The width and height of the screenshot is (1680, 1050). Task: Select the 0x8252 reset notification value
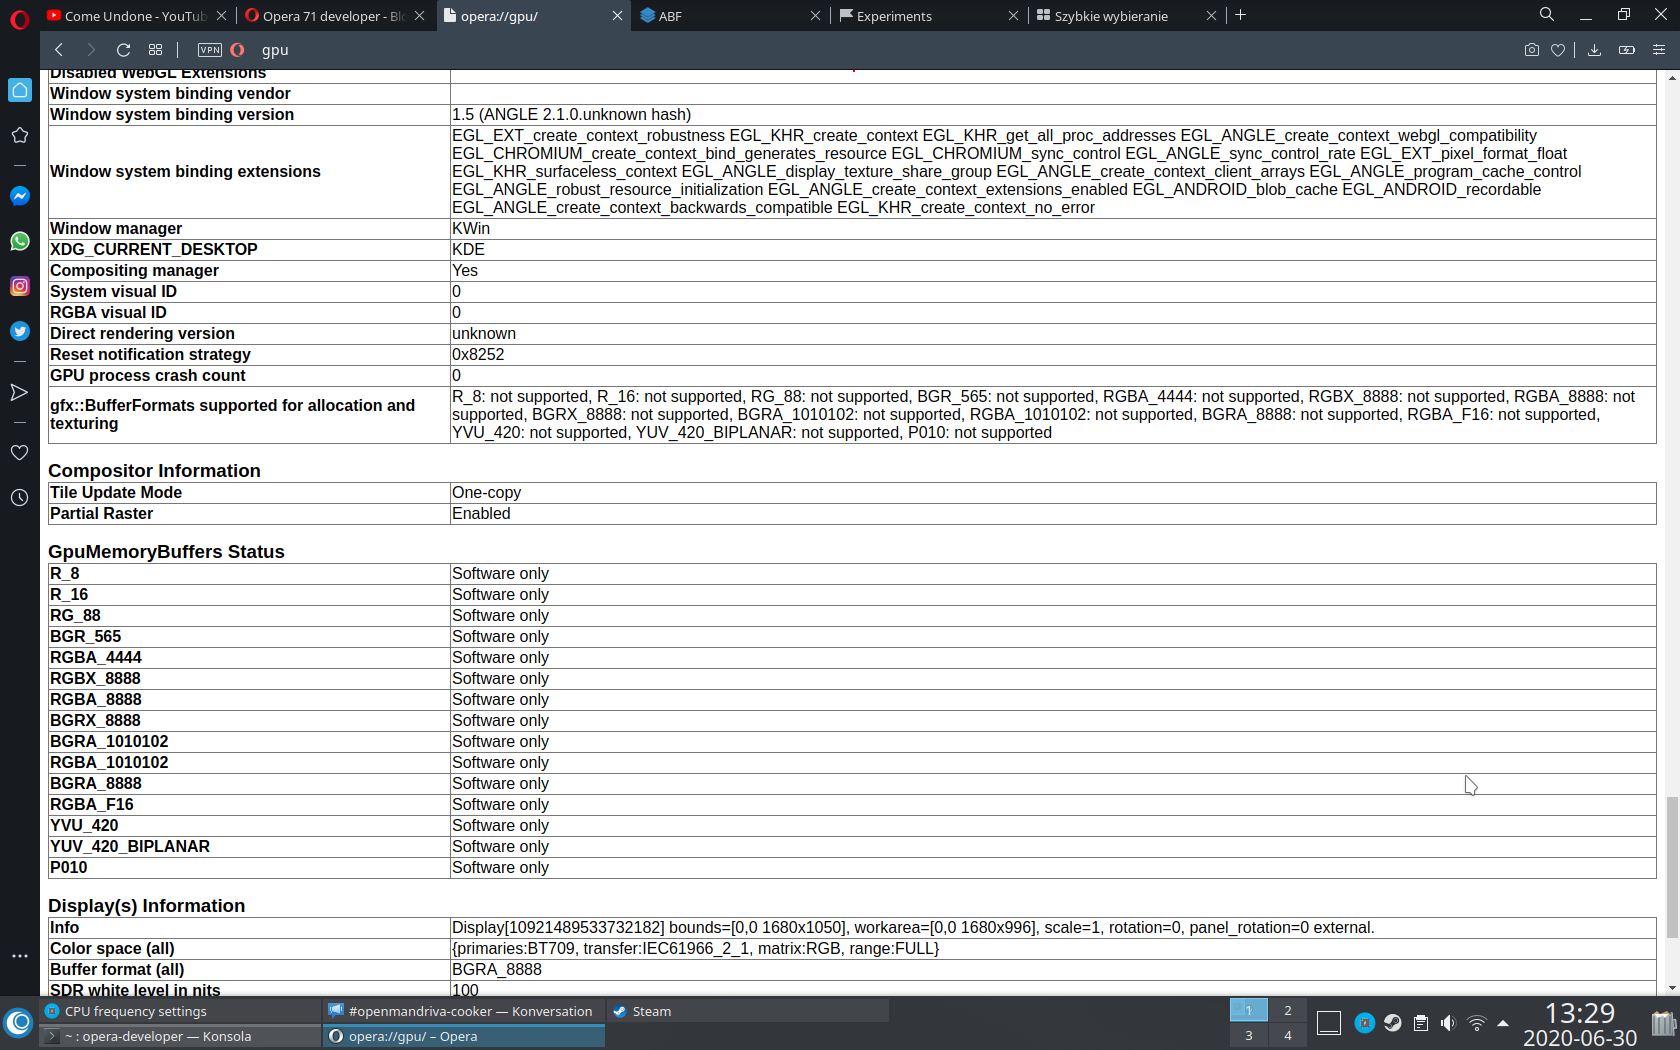click(x=478, y=354)
